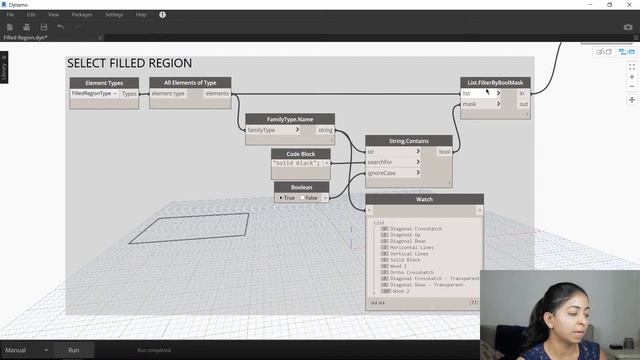This screenshot has height=360, width=640.
Task: Collapse the List root in Watch
Action: point(379,223)
